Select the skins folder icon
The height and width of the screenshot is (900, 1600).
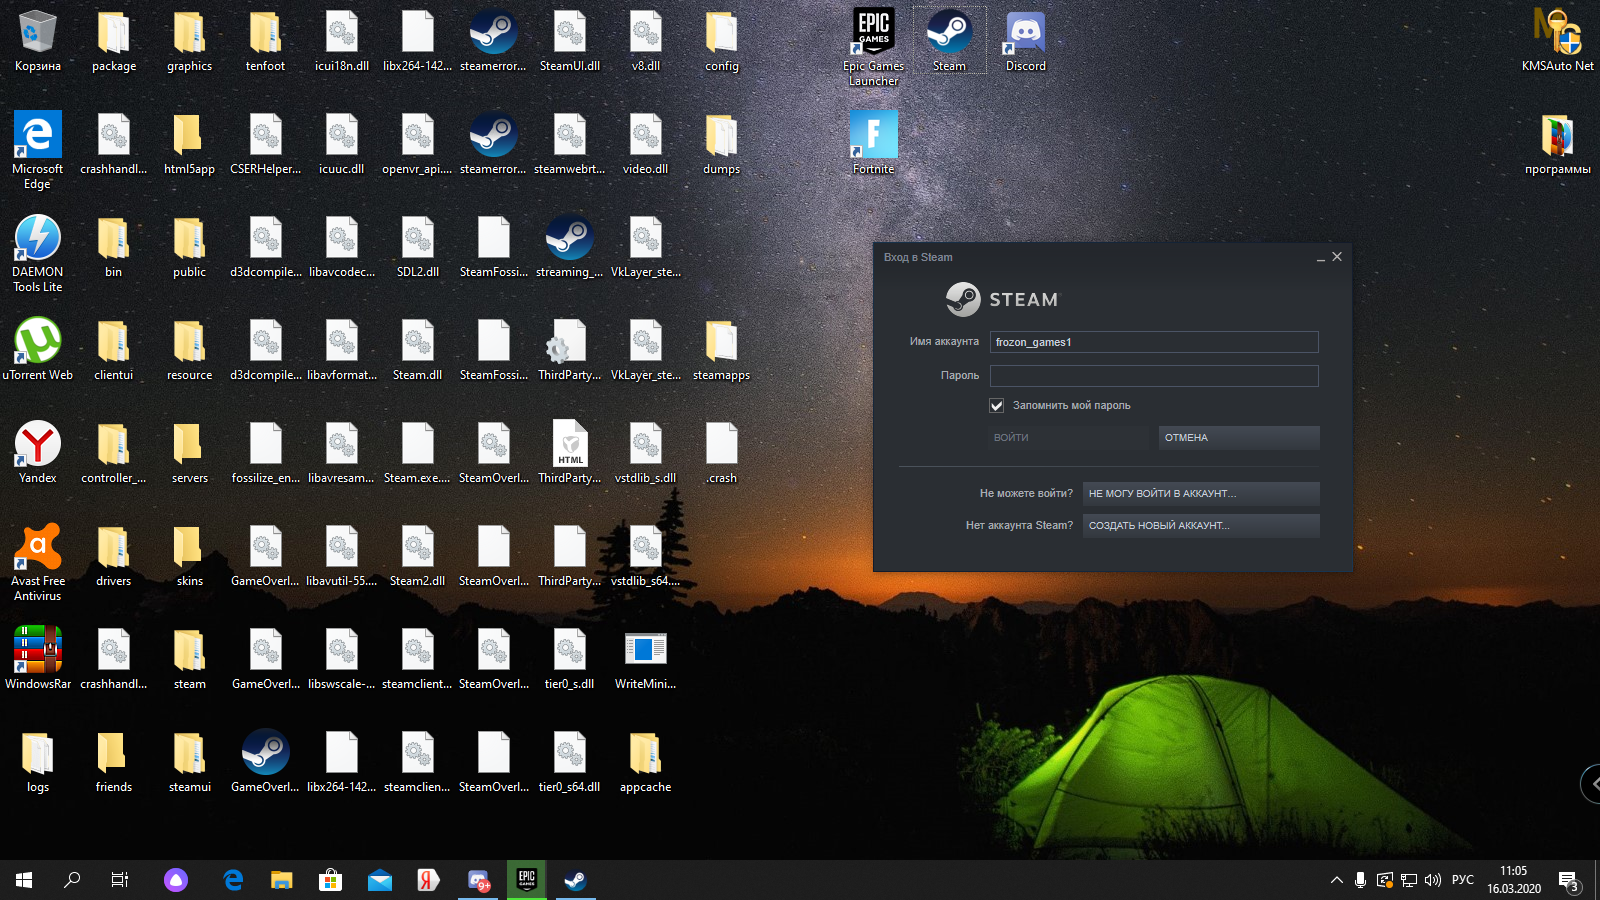coord(189,555)
